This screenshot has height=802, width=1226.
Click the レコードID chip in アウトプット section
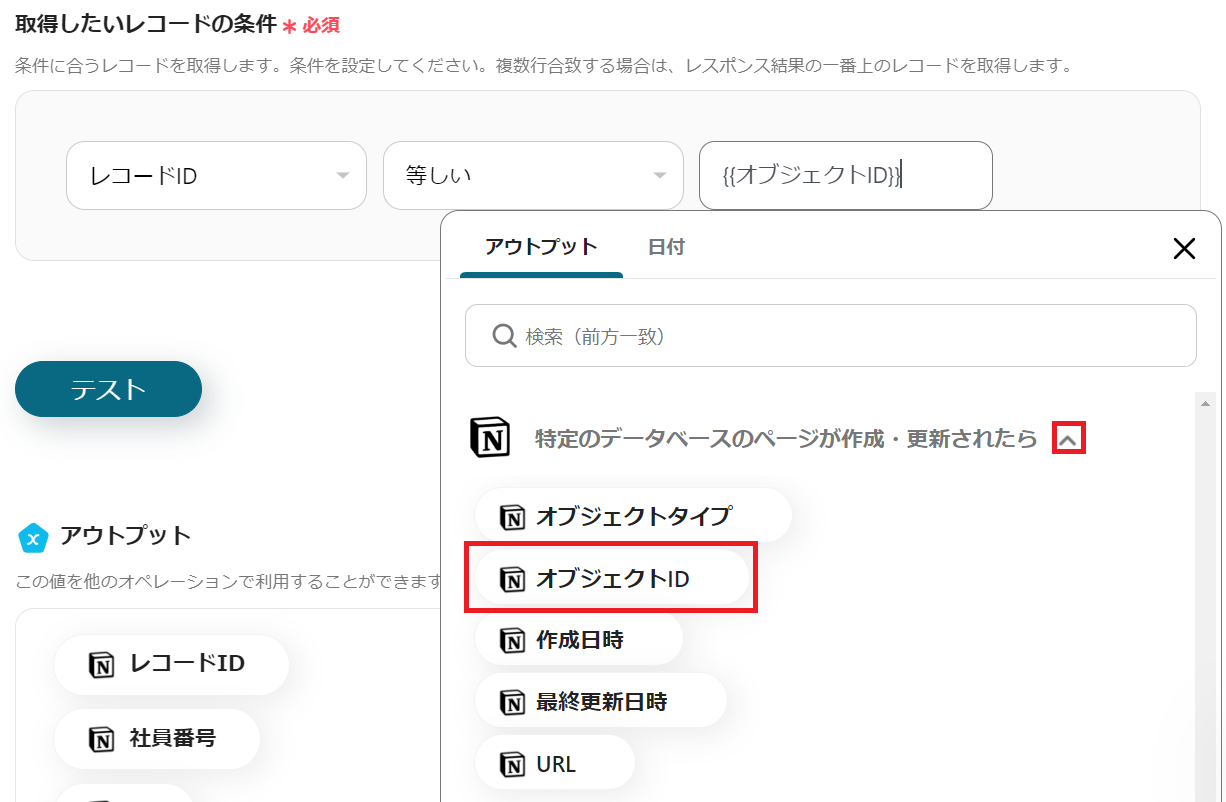[x=171, y=663]
